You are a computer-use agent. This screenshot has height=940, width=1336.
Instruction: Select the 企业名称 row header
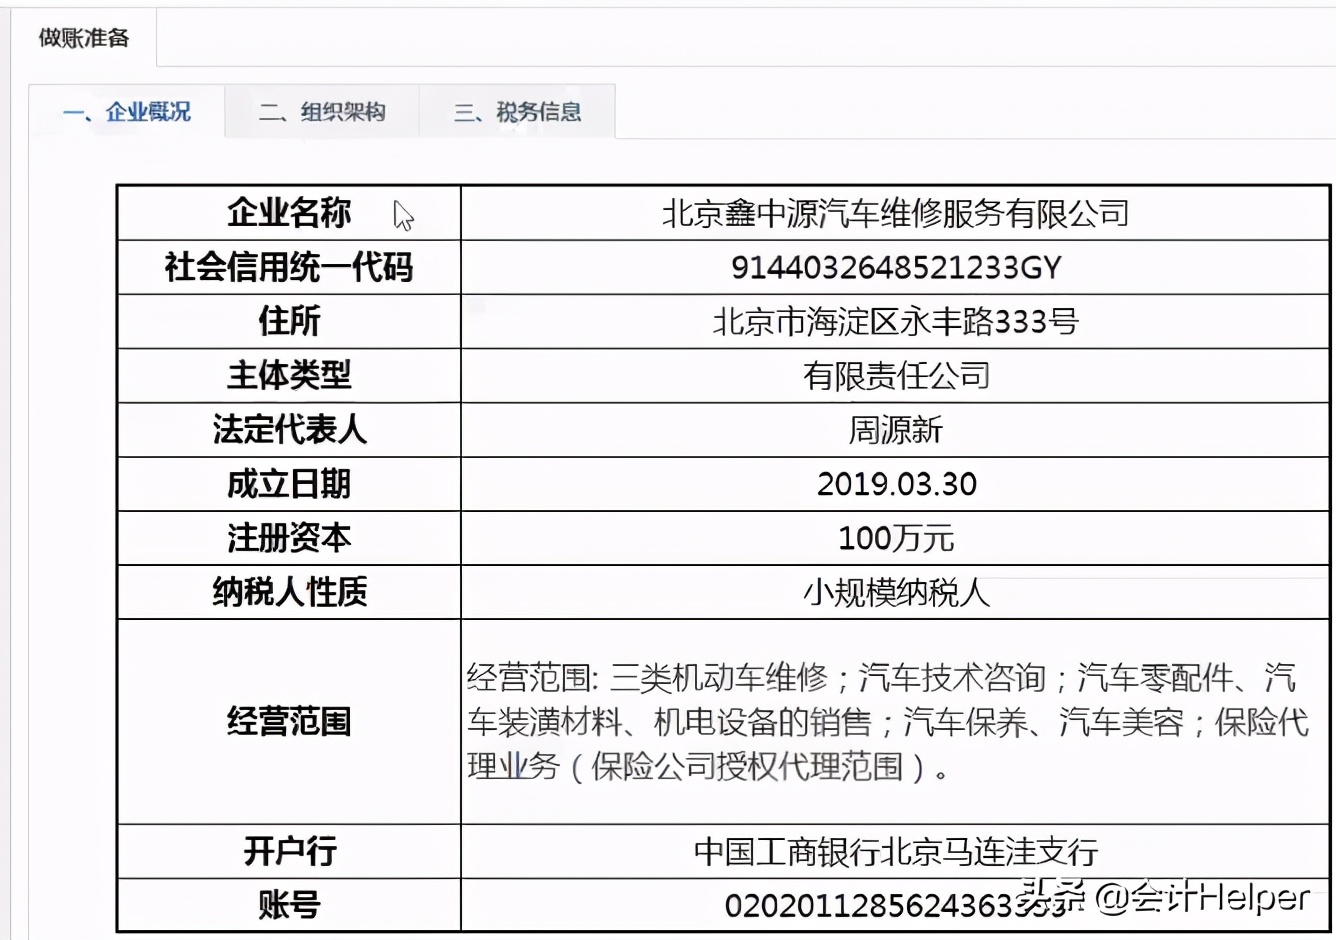point(290,212)
